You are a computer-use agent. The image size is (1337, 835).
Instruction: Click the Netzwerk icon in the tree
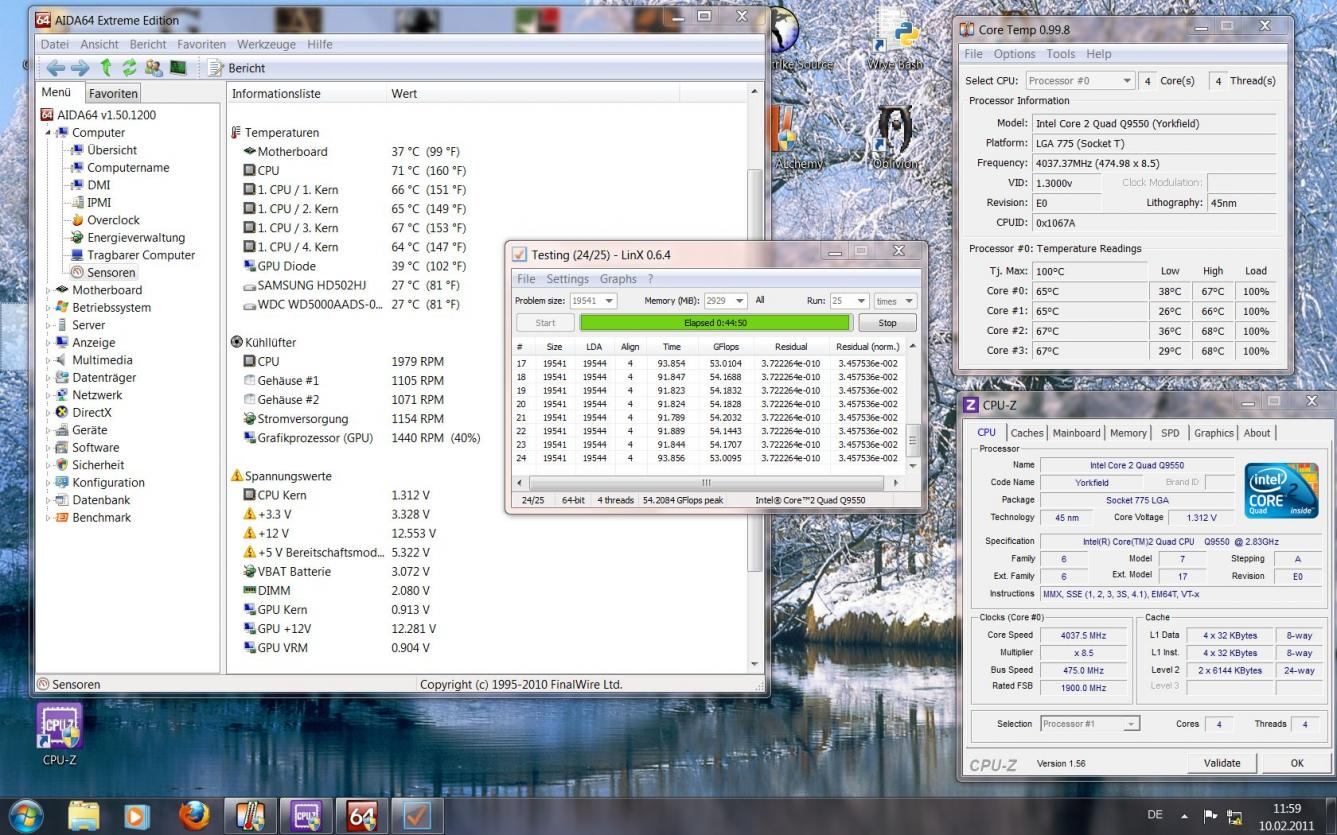[x=62, y=395]
